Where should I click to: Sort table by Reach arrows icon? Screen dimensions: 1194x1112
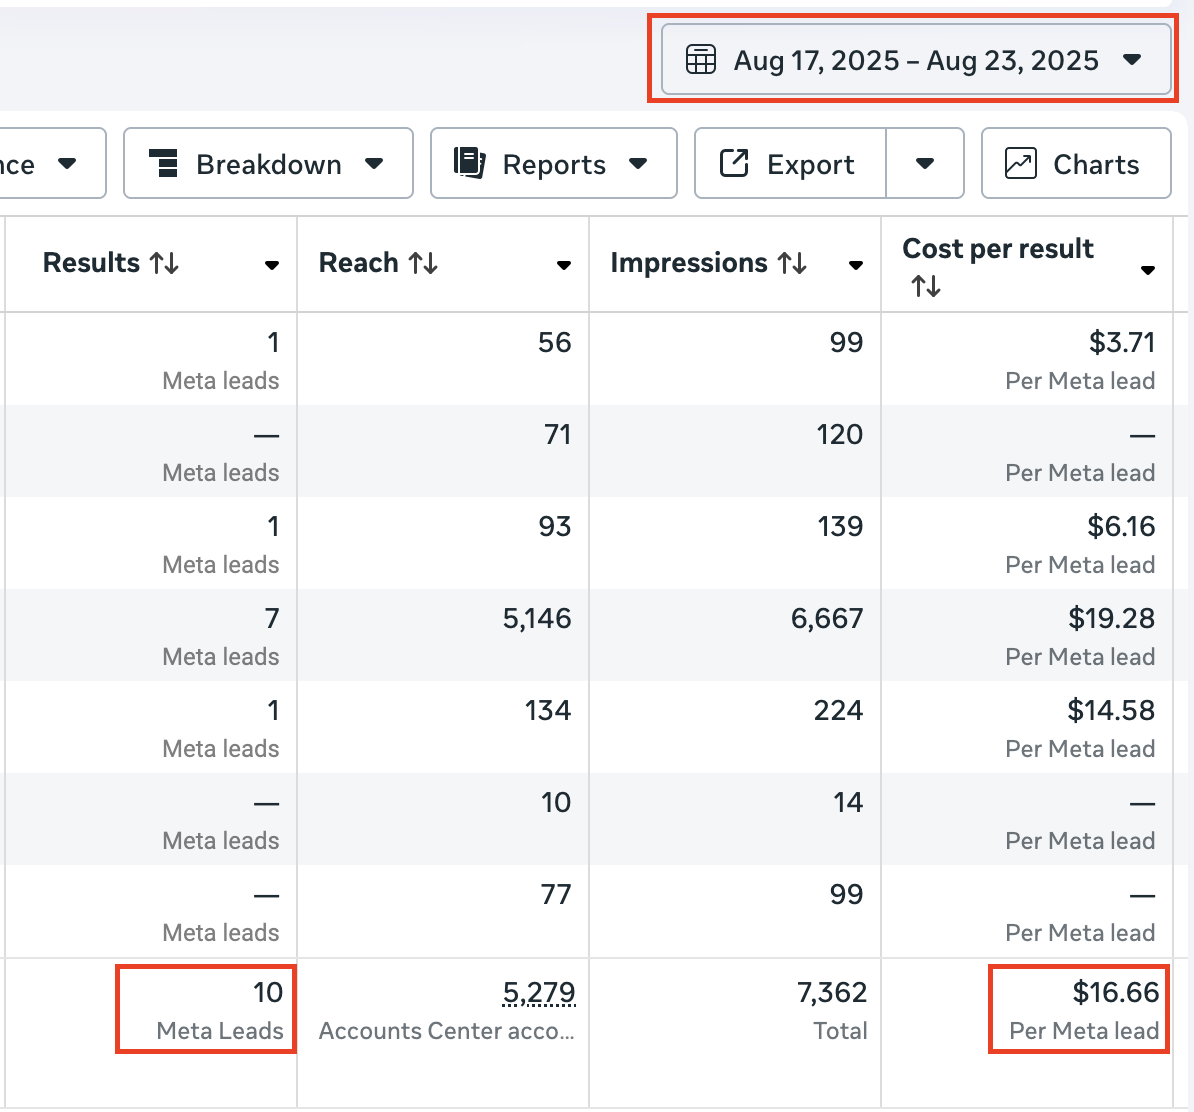click(423, 263)
